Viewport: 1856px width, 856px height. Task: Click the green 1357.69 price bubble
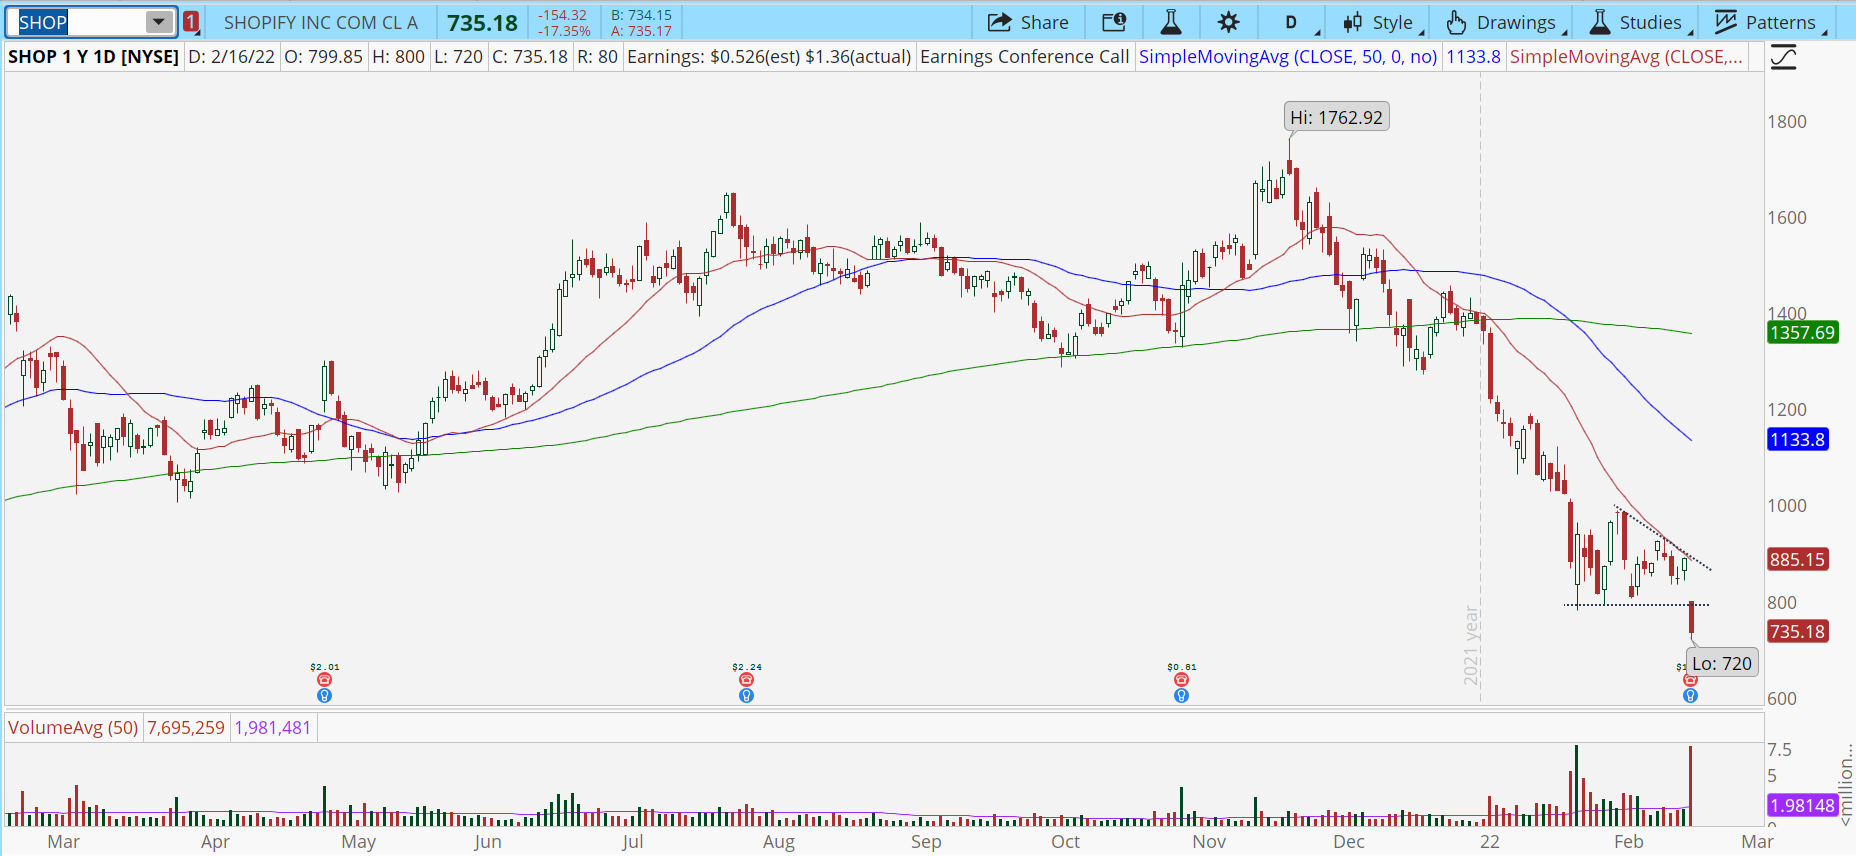(1802, 333)
